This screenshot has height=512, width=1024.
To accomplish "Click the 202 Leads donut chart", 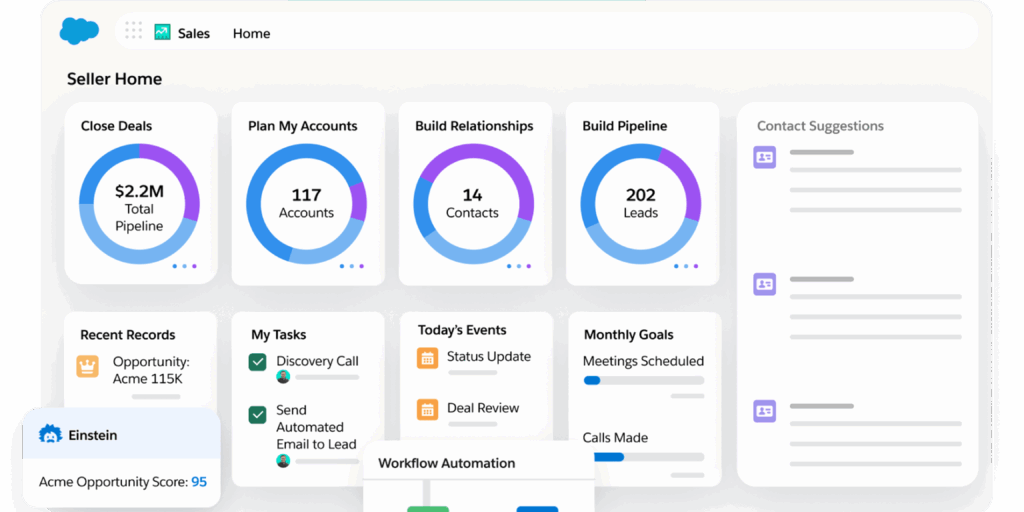I will point(641,204).
